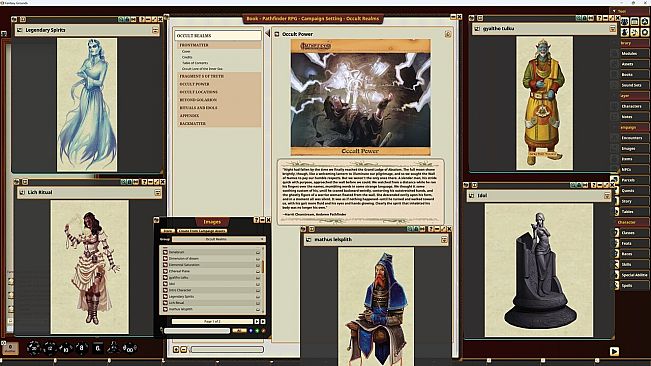The height and width of the screenshot is (366, 651).
Task: Open the Legendary Spirits window menu icon
Action: point(155,30)
